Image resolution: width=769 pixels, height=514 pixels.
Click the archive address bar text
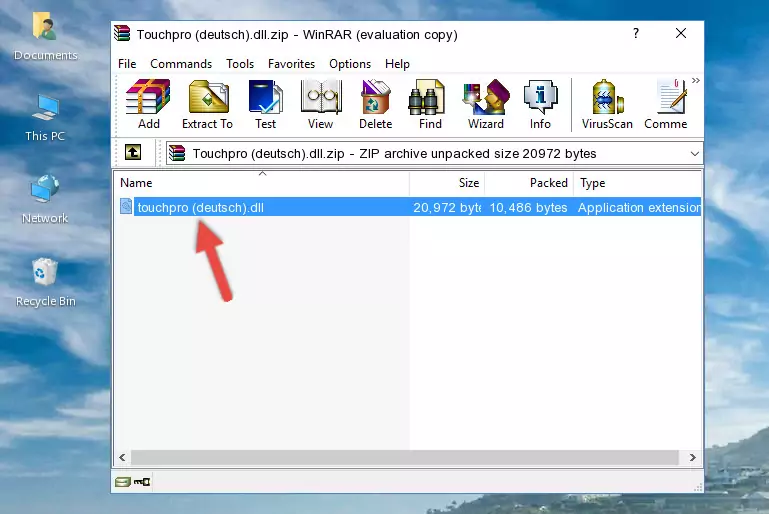[394, 154]
